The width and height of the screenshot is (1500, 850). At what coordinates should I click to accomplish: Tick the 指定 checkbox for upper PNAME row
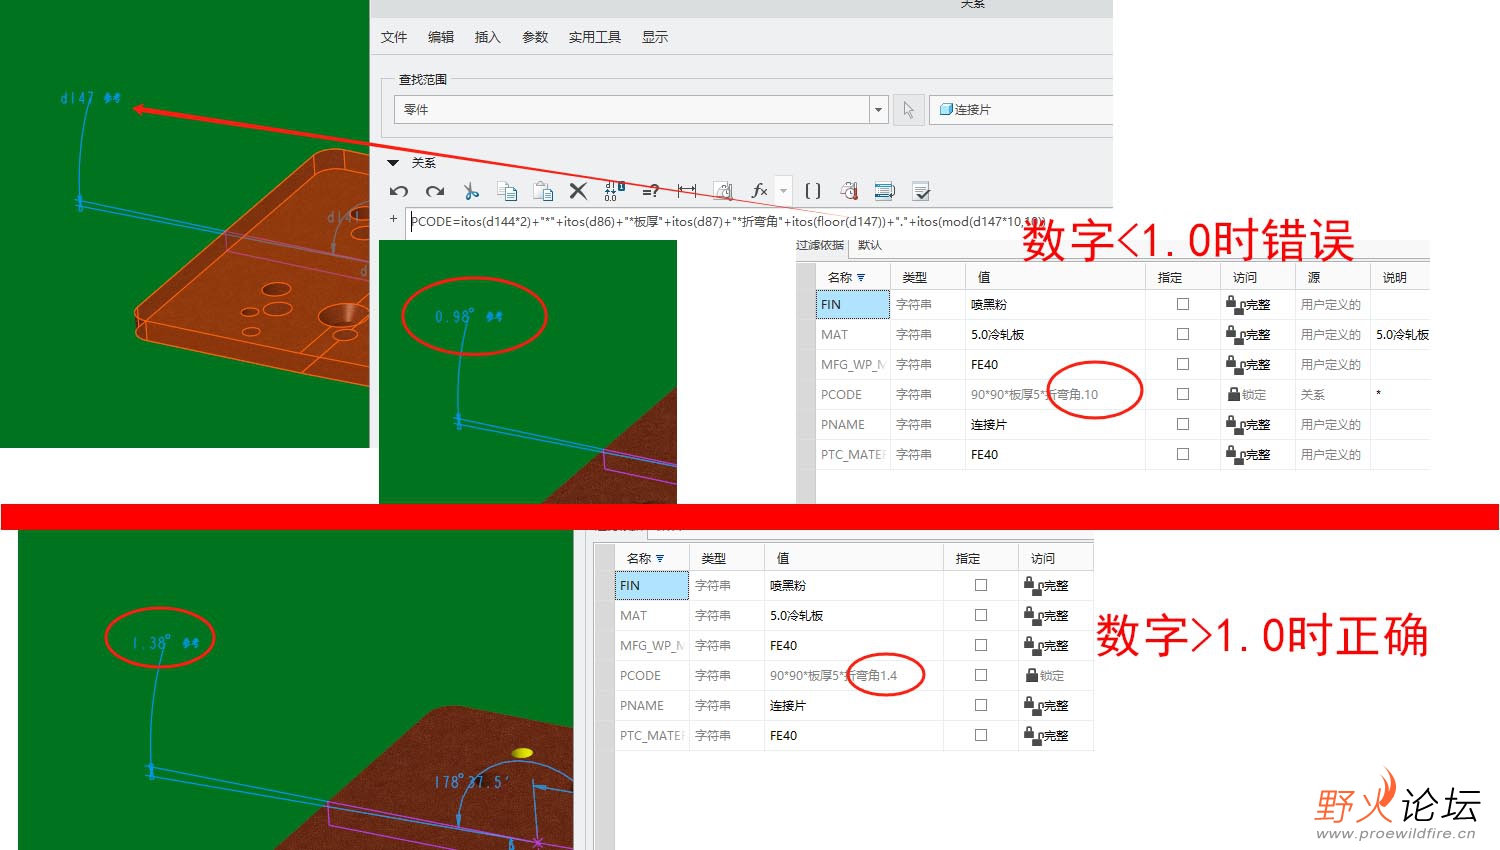1183,424
